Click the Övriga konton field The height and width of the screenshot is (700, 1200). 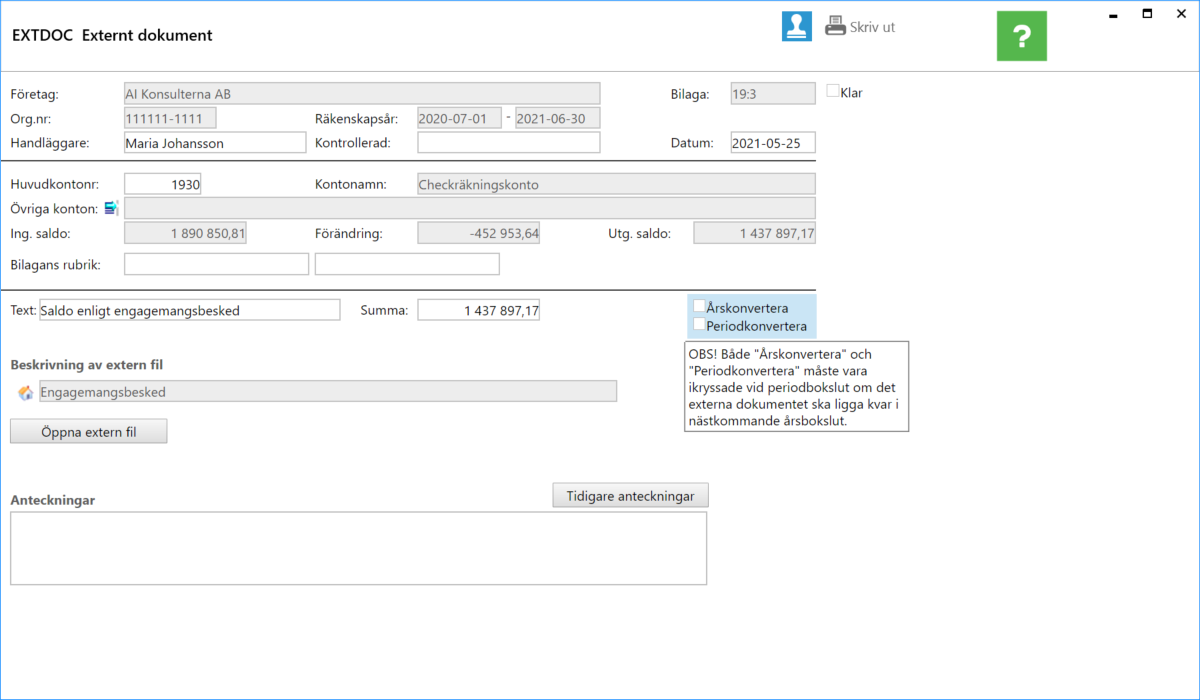(x=469, y=208)
